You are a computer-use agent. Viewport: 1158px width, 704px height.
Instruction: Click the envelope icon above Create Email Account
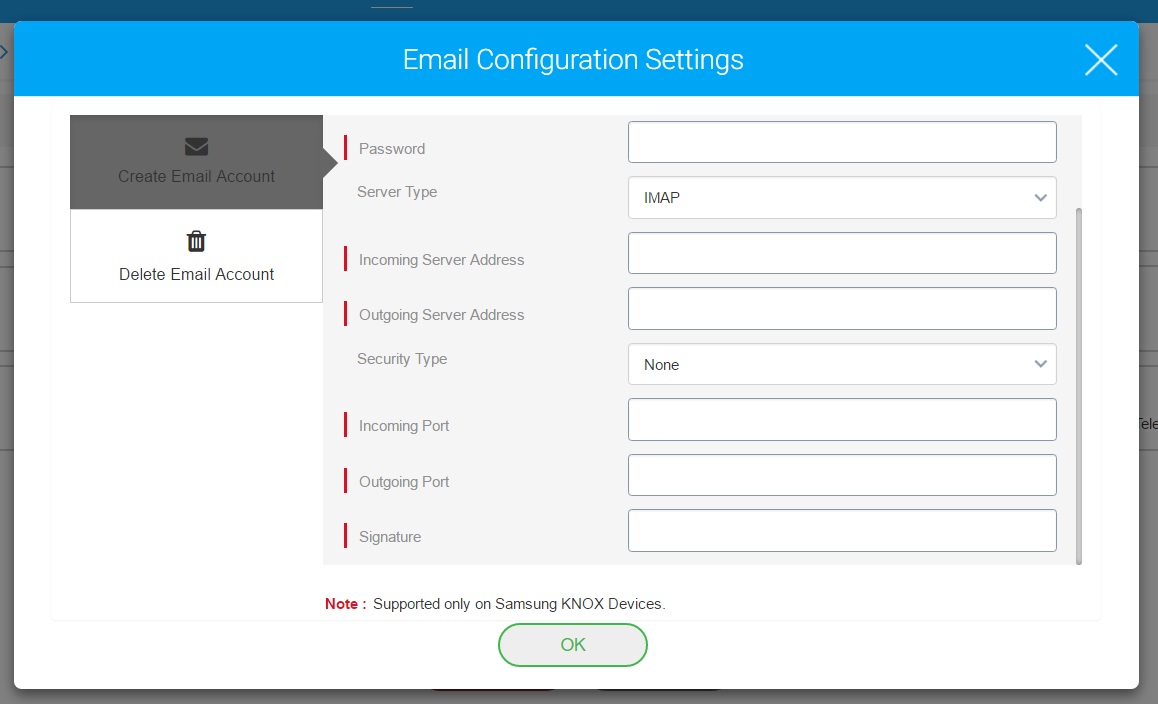tap(196, 145)
